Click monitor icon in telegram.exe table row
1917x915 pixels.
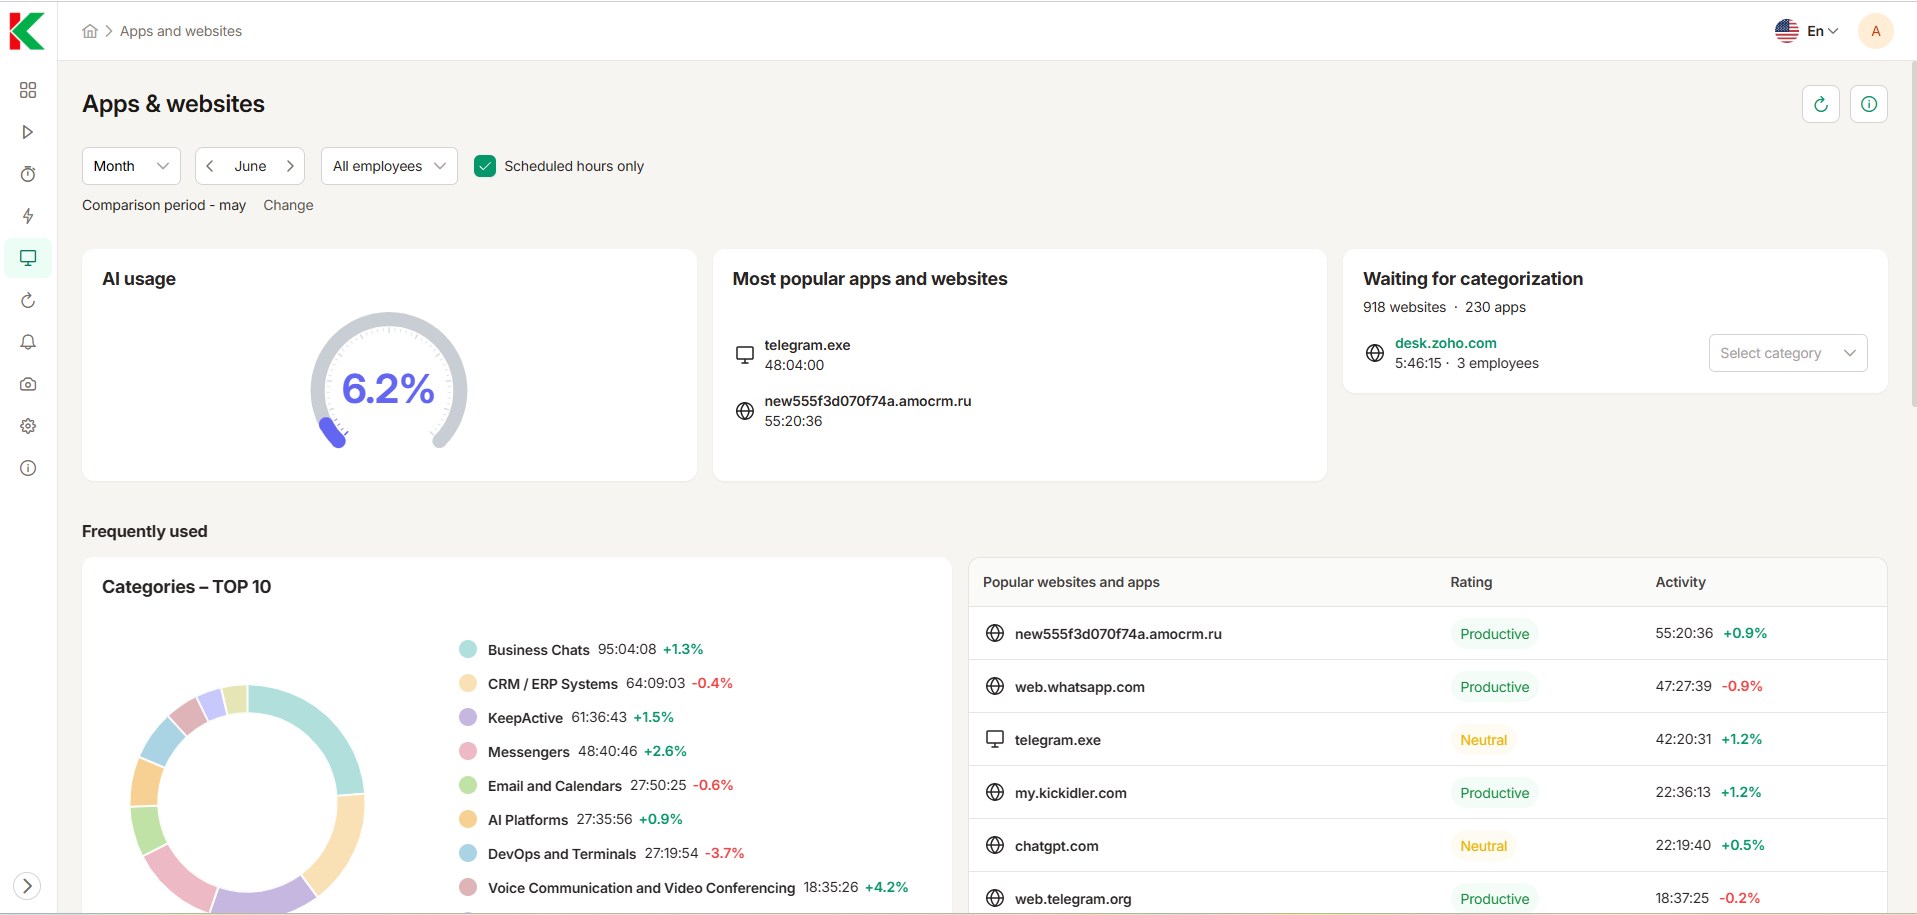[995, 739]
